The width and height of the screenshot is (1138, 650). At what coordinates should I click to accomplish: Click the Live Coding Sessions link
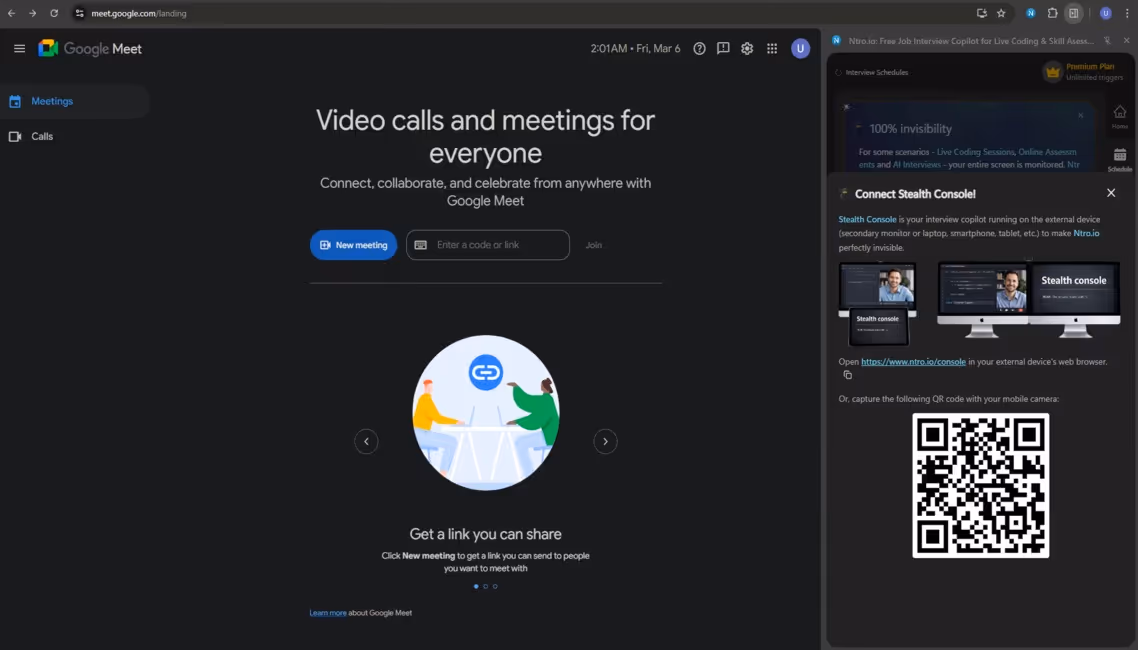(x=975, y=152)
